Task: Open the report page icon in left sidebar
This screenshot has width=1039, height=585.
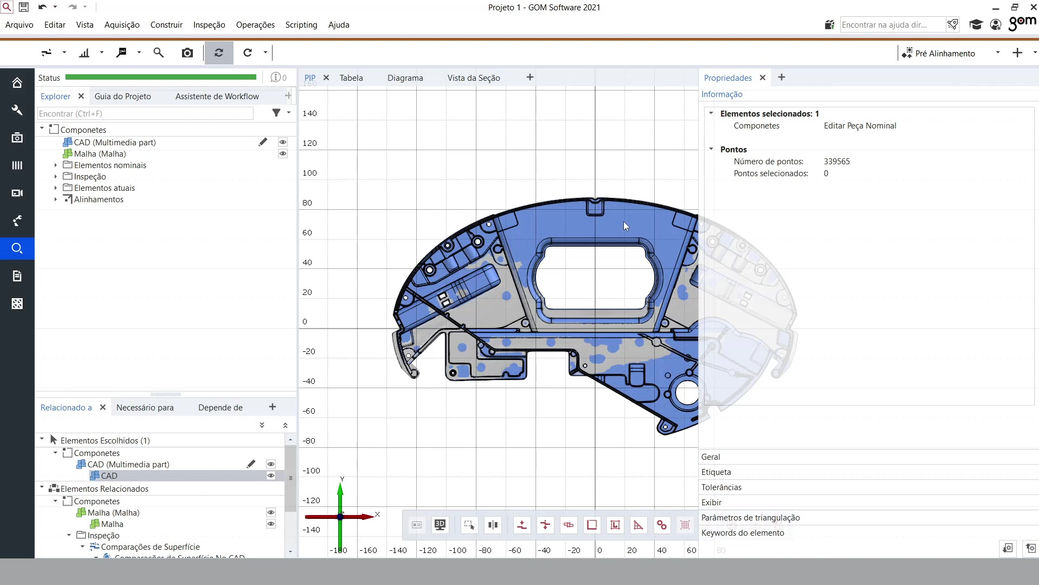Action: (17, 276)
